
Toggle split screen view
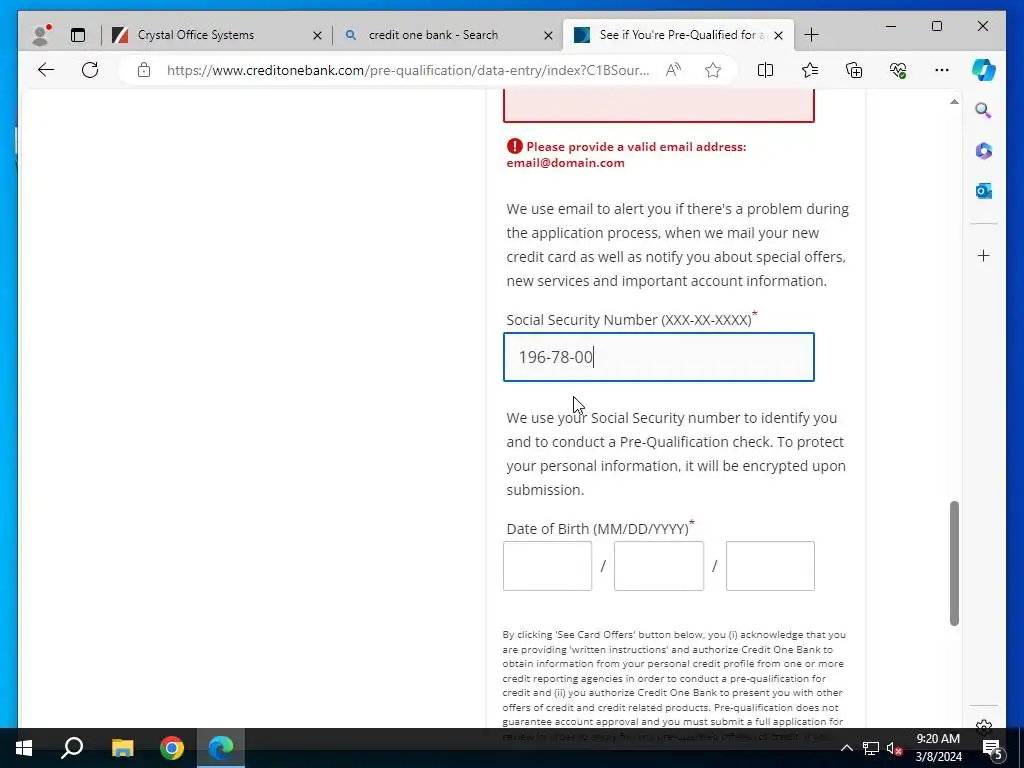tap(765, 70)
